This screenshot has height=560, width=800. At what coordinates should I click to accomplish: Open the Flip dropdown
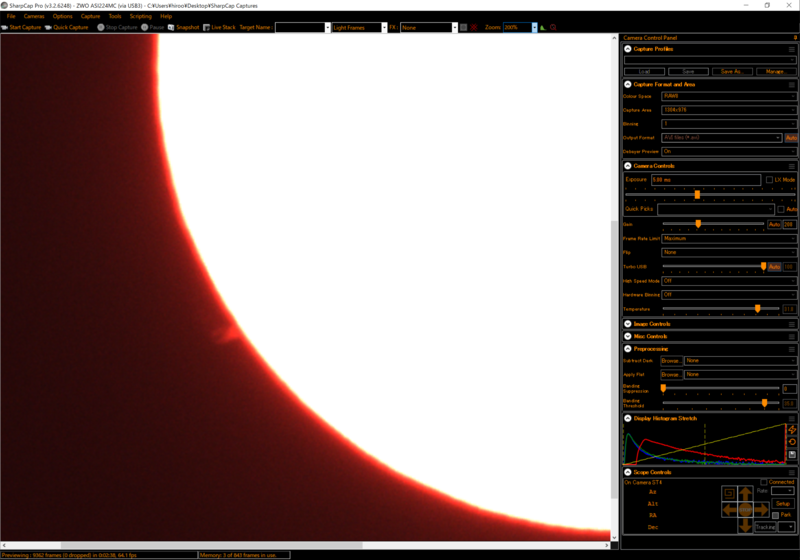(729, 252)
